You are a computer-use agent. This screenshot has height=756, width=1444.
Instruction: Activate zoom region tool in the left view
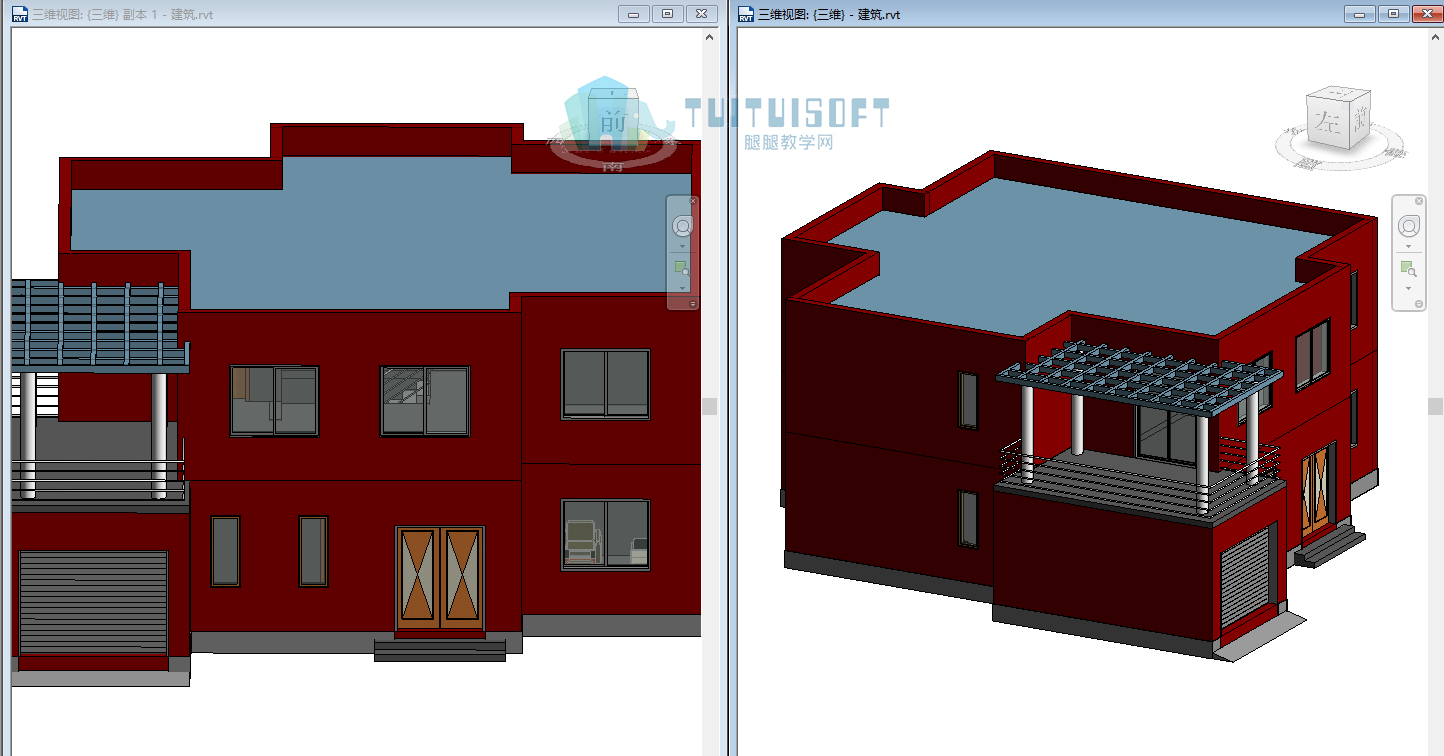tap(682, 268)
